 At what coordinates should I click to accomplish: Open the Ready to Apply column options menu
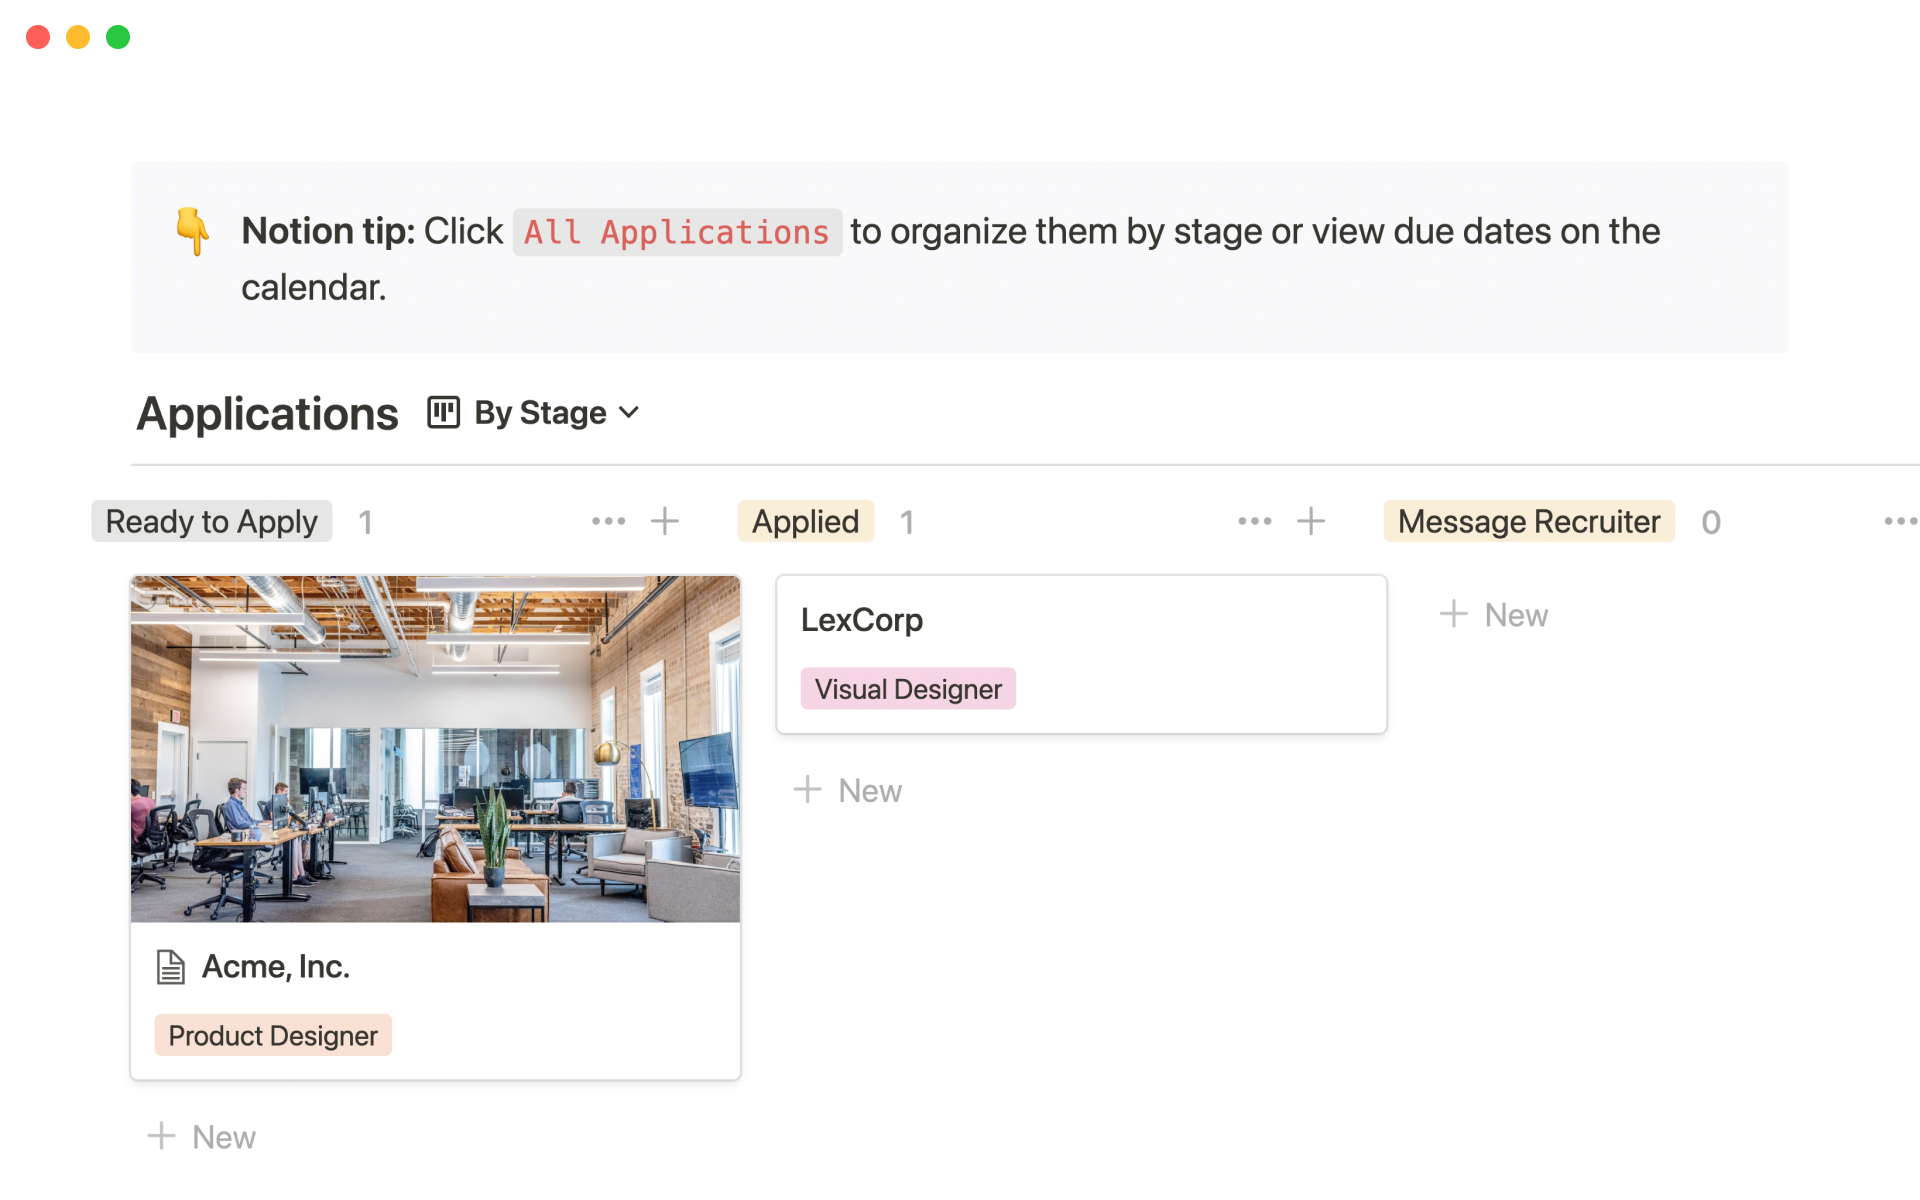click(608, 521)
